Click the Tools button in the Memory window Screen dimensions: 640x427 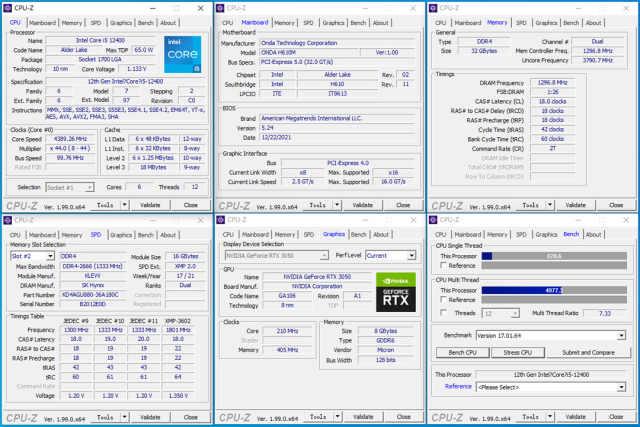point(530,205)
